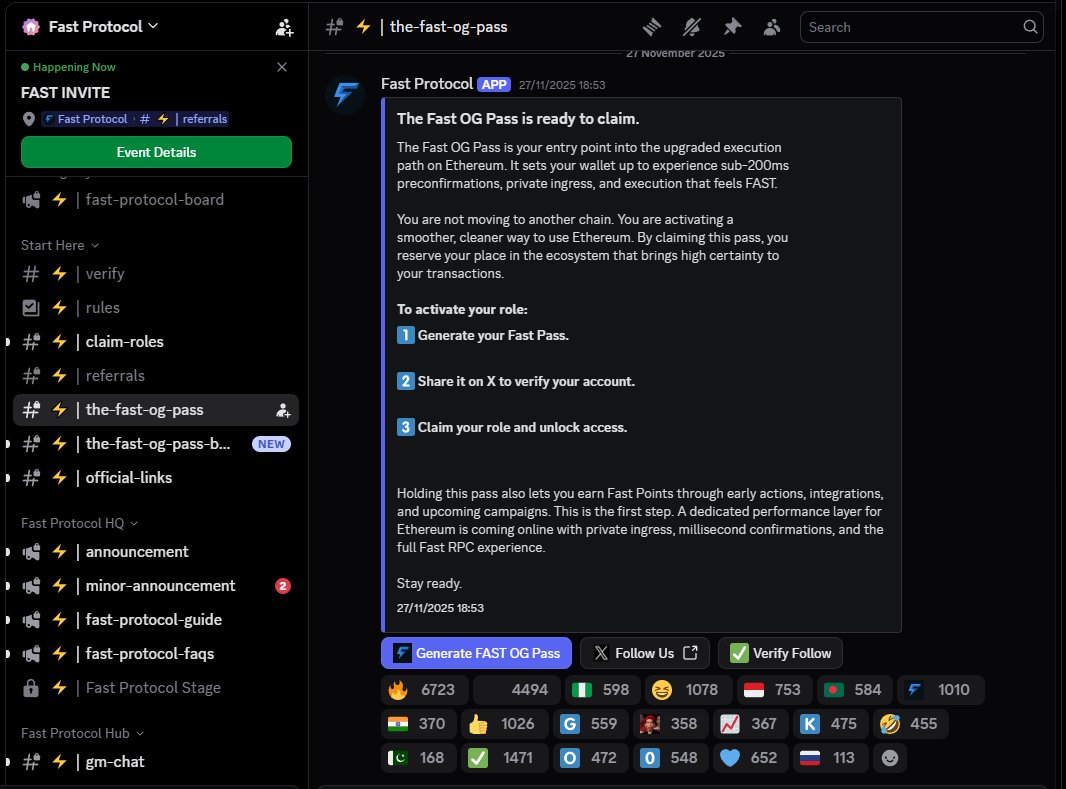This screenshot has width=1066, height=789.
Task: Toggle letter G reaction 559
Action: 591,724
